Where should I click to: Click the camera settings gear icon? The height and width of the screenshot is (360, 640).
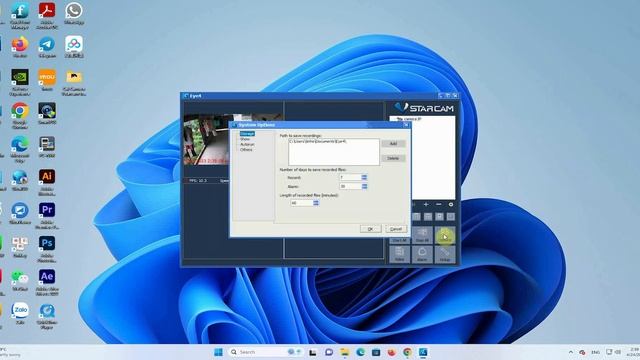(x=451, y=204)
